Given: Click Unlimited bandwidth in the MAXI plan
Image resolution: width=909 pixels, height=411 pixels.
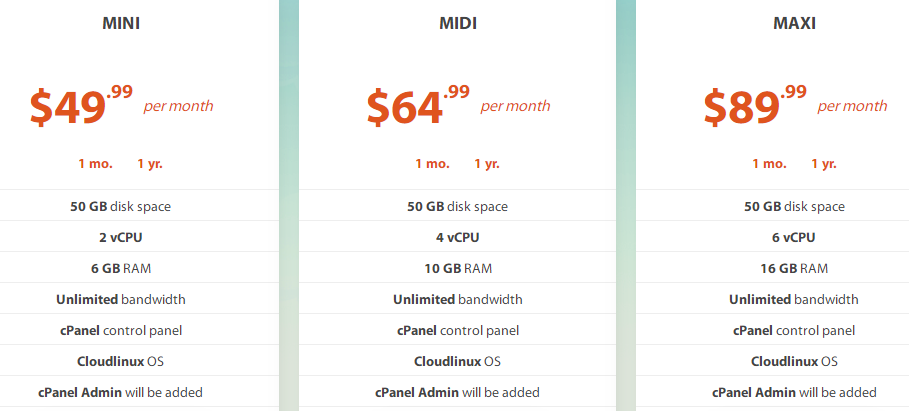Looking at the screenshot, I should click(794, 299).
